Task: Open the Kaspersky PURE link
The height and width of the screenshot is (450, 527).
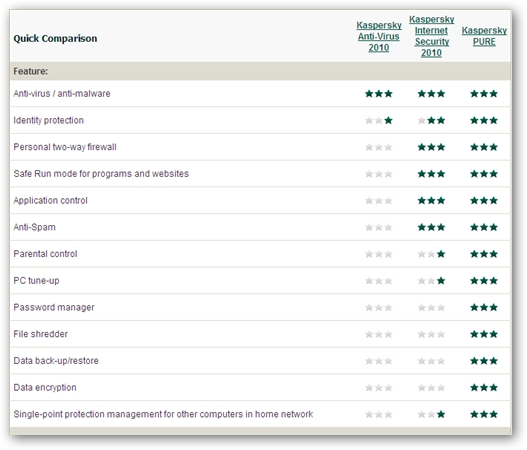Action: [484, 36]
